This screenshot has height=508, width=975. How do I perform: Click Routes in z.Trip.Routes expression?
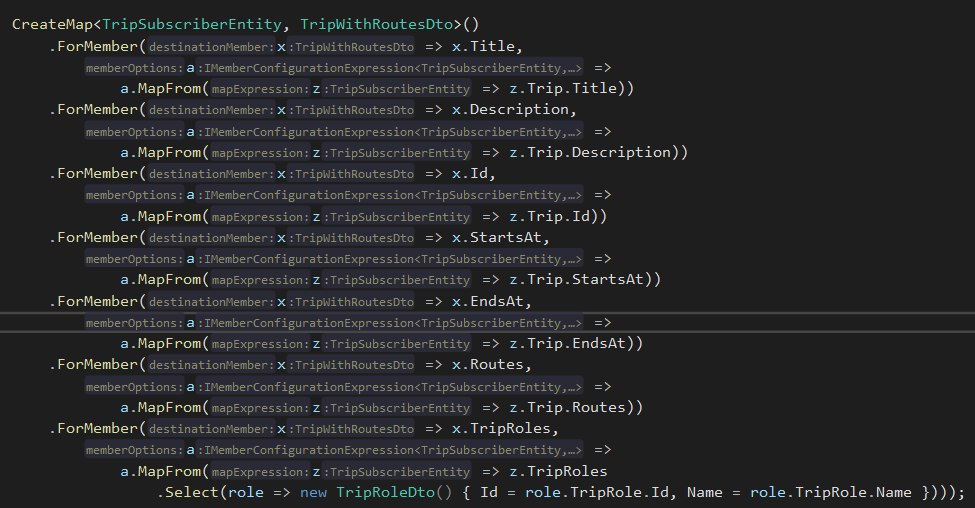599,407
